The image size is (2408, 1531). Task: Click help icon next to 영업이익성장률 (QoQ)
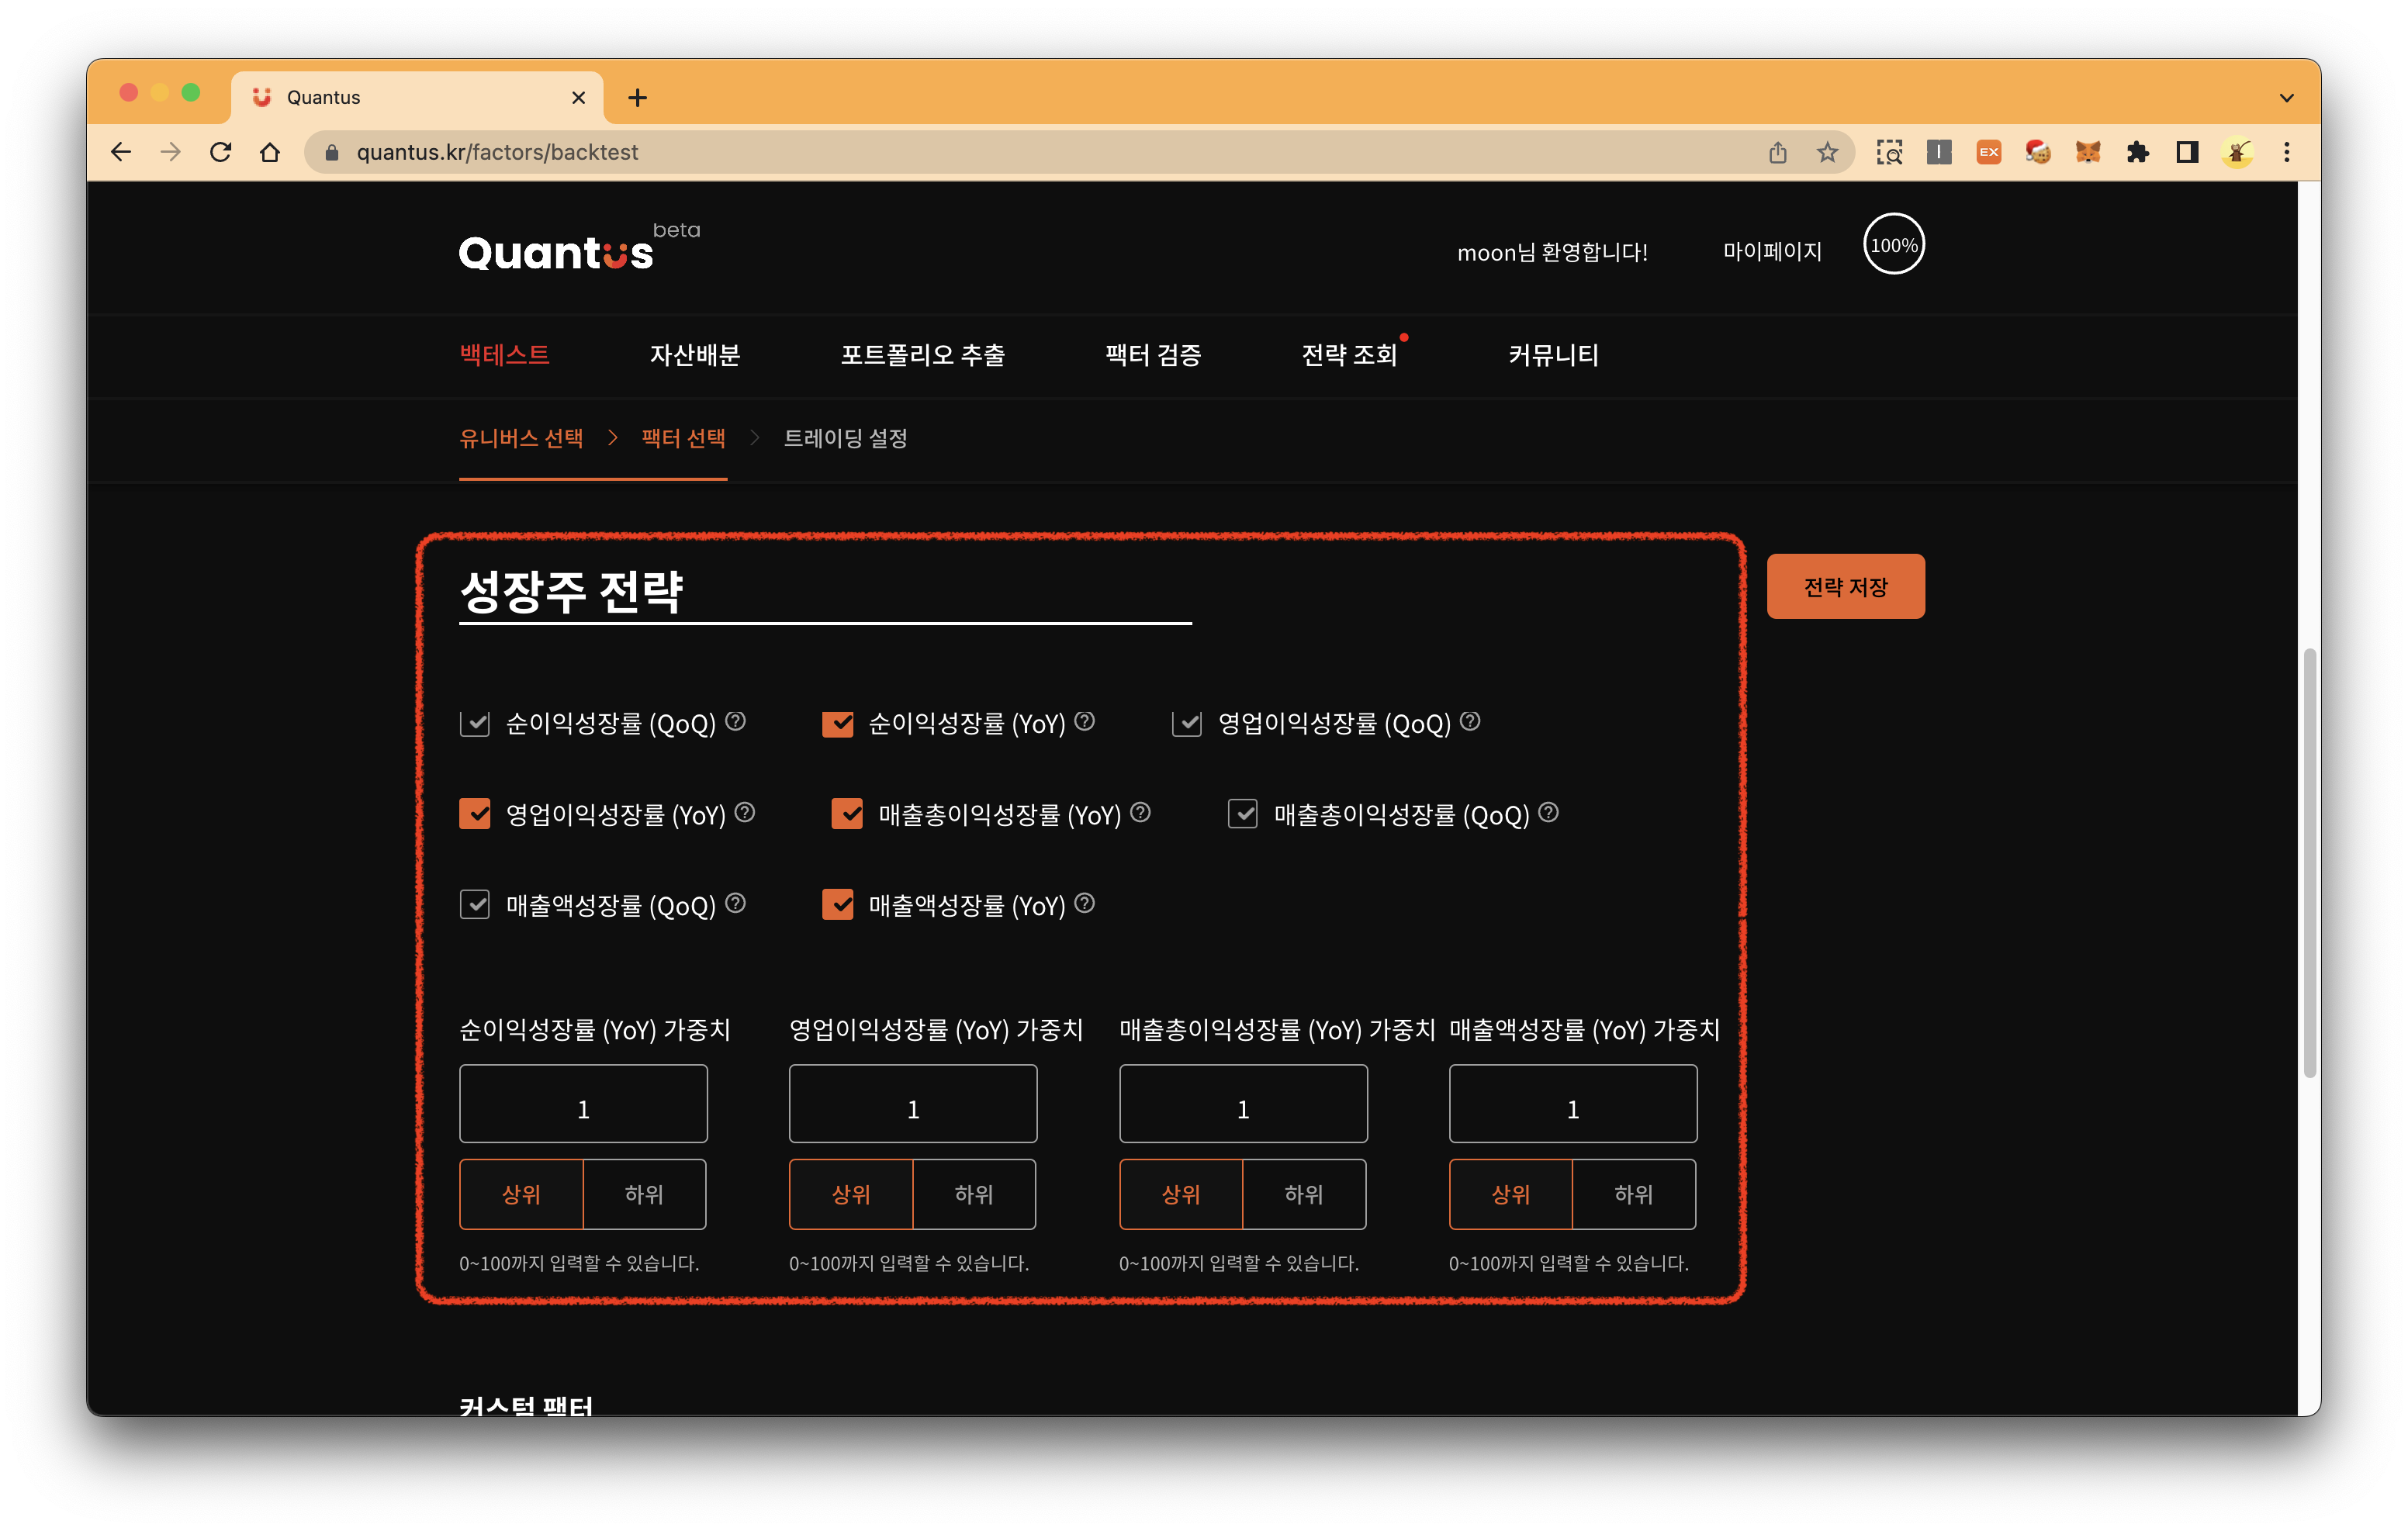(1469, 721)
